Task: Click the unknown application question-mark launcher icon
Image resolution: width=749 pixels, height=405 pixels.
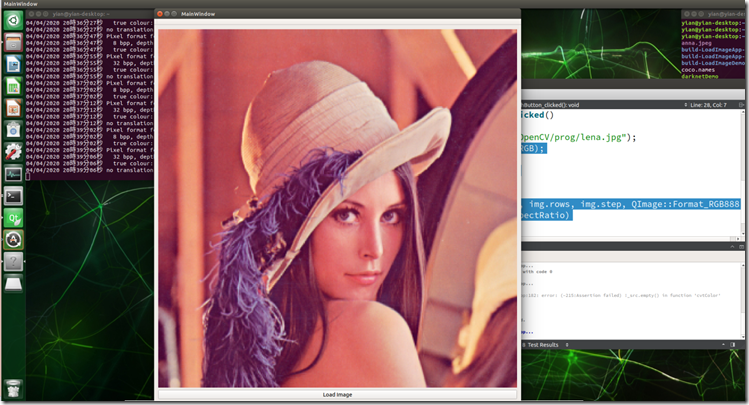Action: coord(13,261)
